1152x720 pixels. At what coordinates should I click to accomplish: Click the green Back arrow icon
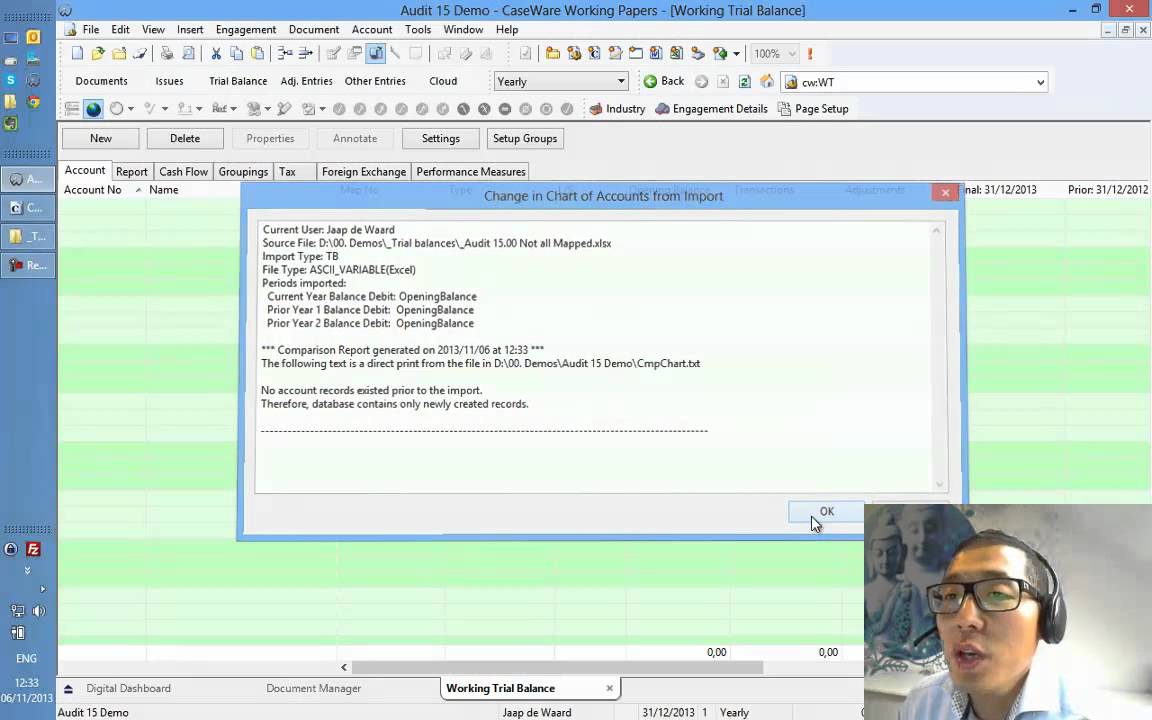[650, 82]
